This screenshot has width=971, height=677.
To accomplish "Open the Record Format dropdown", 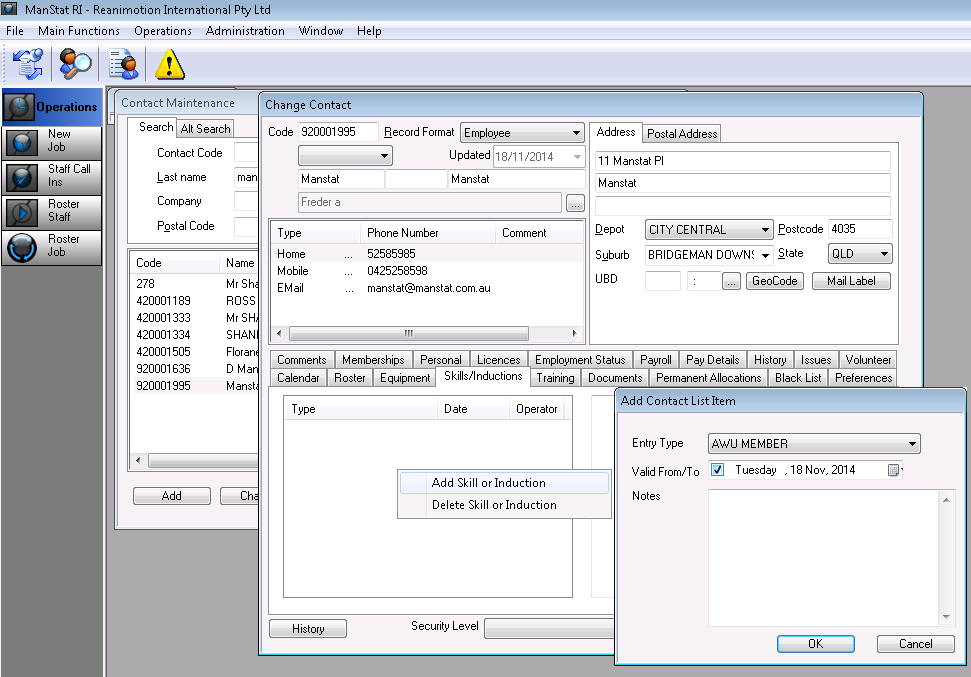I will click(x=576, y=133).
